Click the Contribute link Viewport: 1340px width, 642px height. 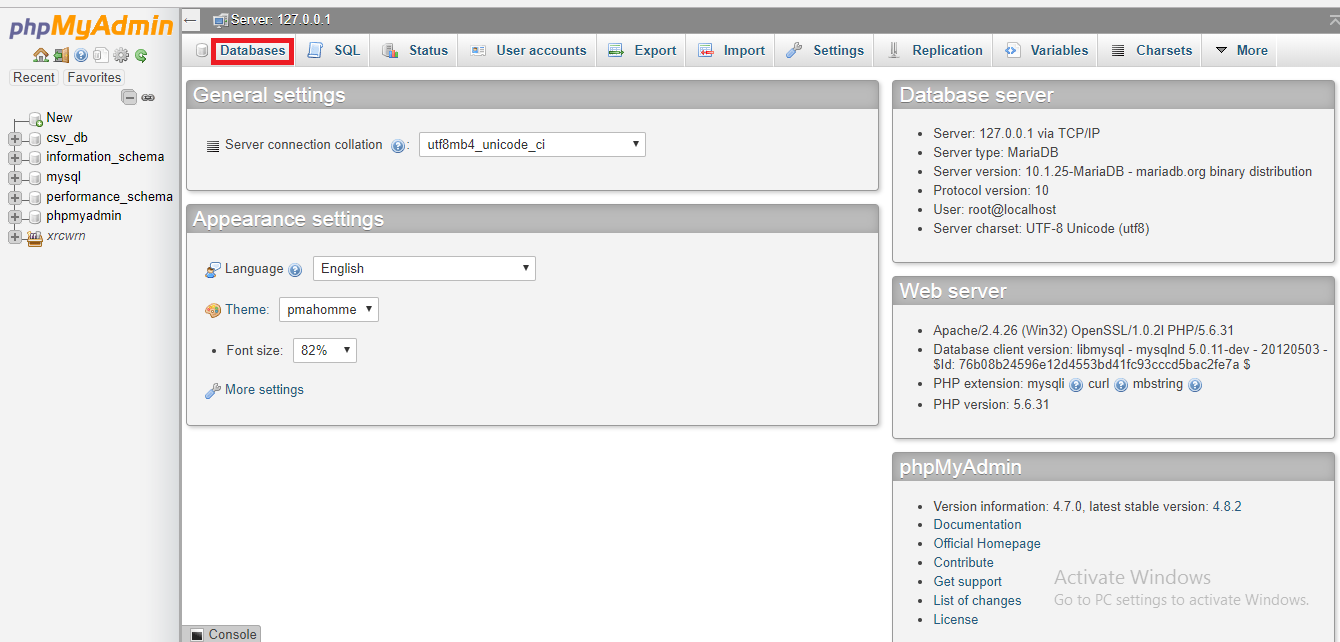coord(964,563)
